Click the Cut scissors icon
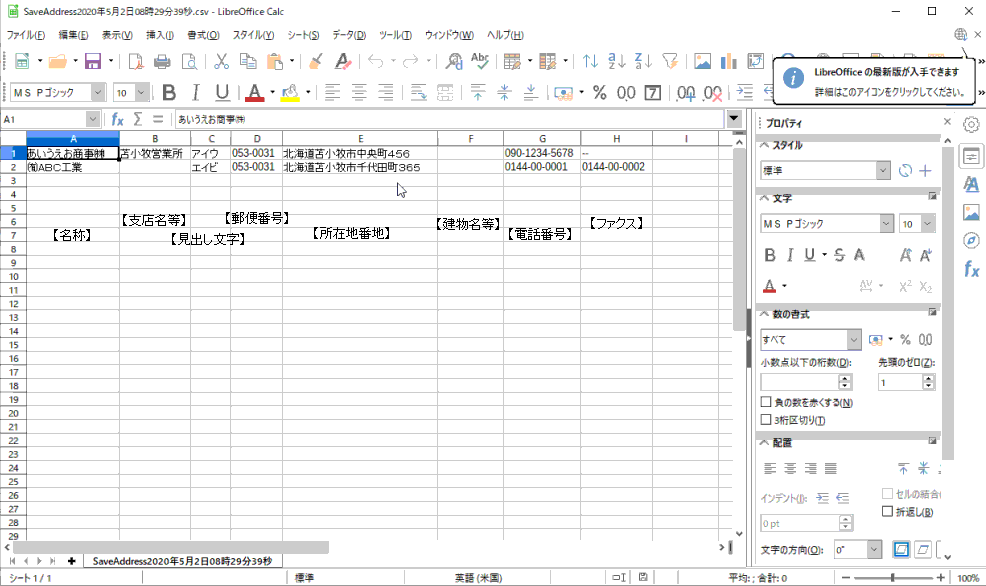The width and height of the screenshot is (986, 586). [x=221, y=62]
